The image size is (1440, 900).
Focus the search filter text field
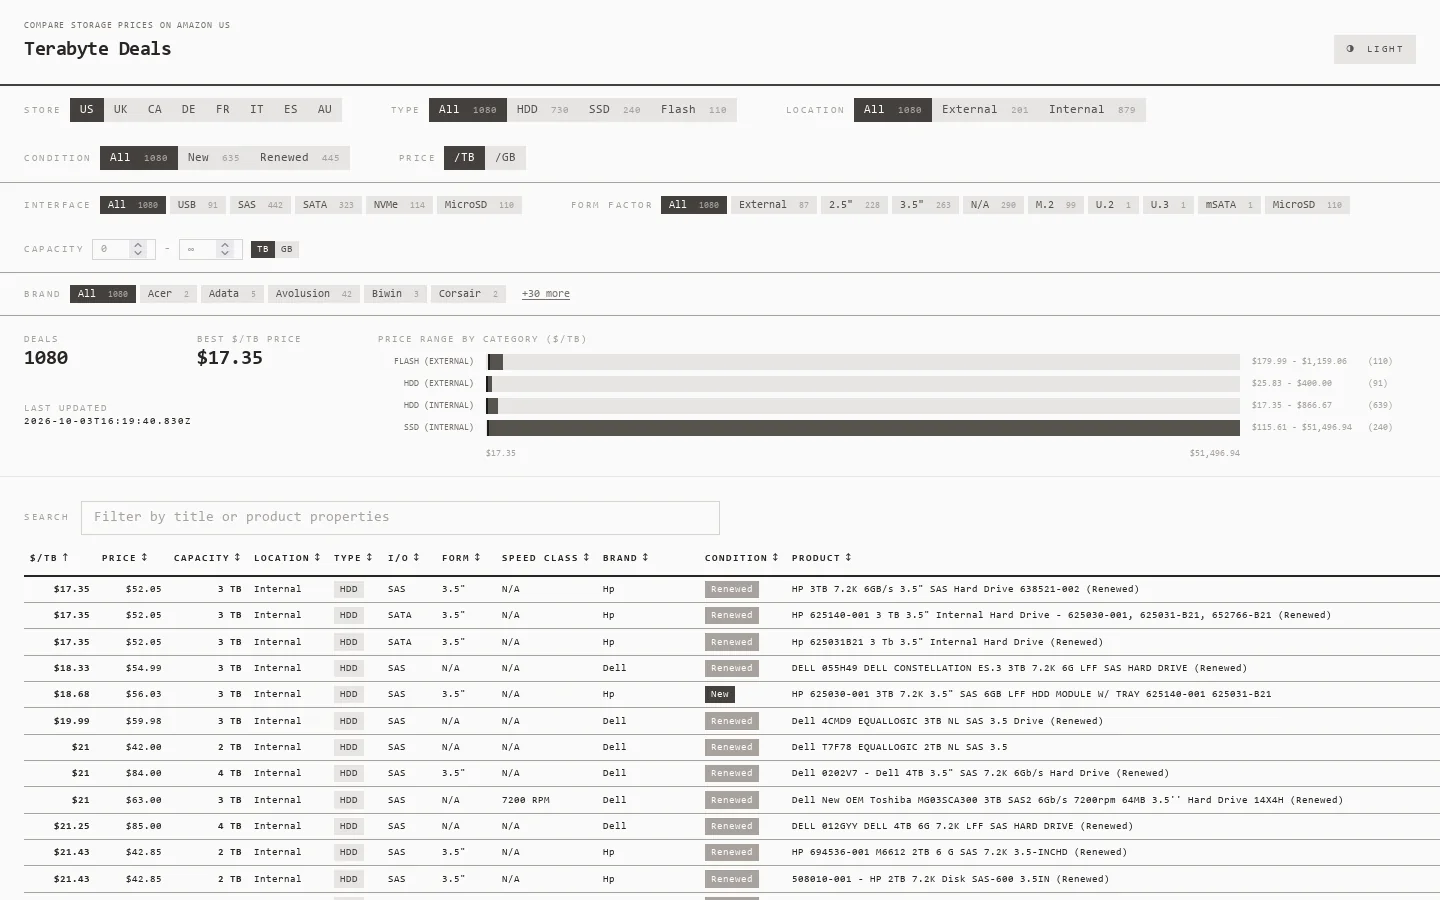[x=400, y=518]
